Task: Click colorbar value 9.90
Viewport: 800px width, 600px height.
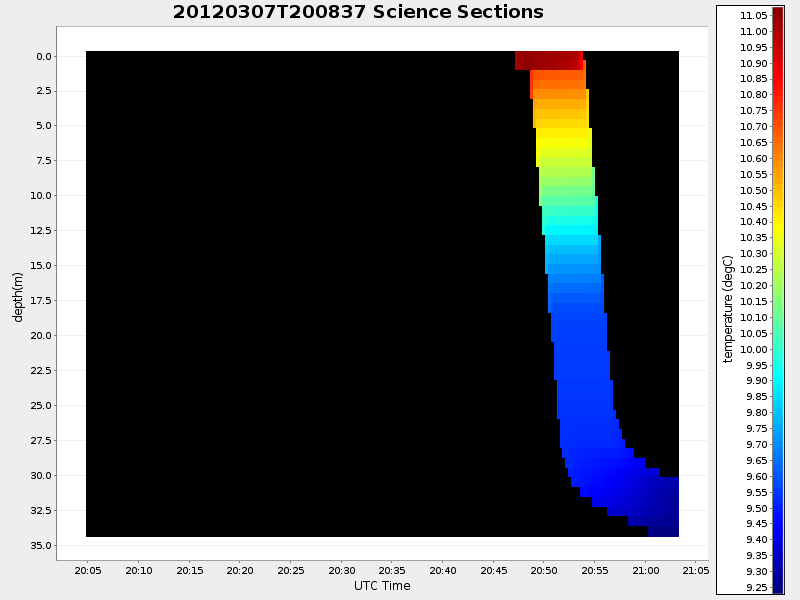Action: (x=757, y=381)
